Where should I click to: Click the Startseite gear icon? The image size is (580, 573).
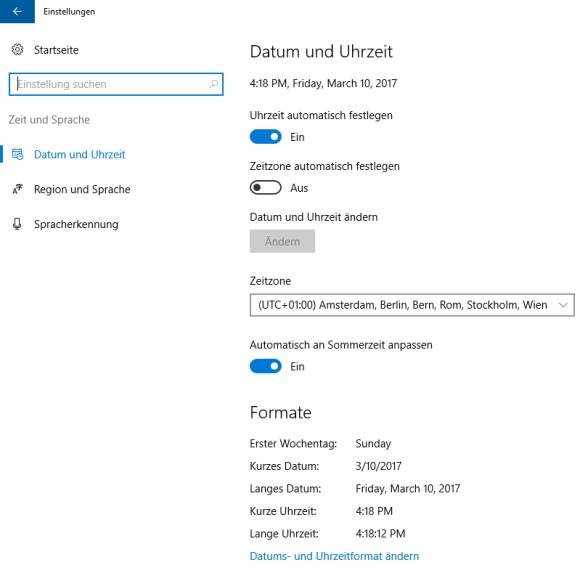tap(17, 50)
